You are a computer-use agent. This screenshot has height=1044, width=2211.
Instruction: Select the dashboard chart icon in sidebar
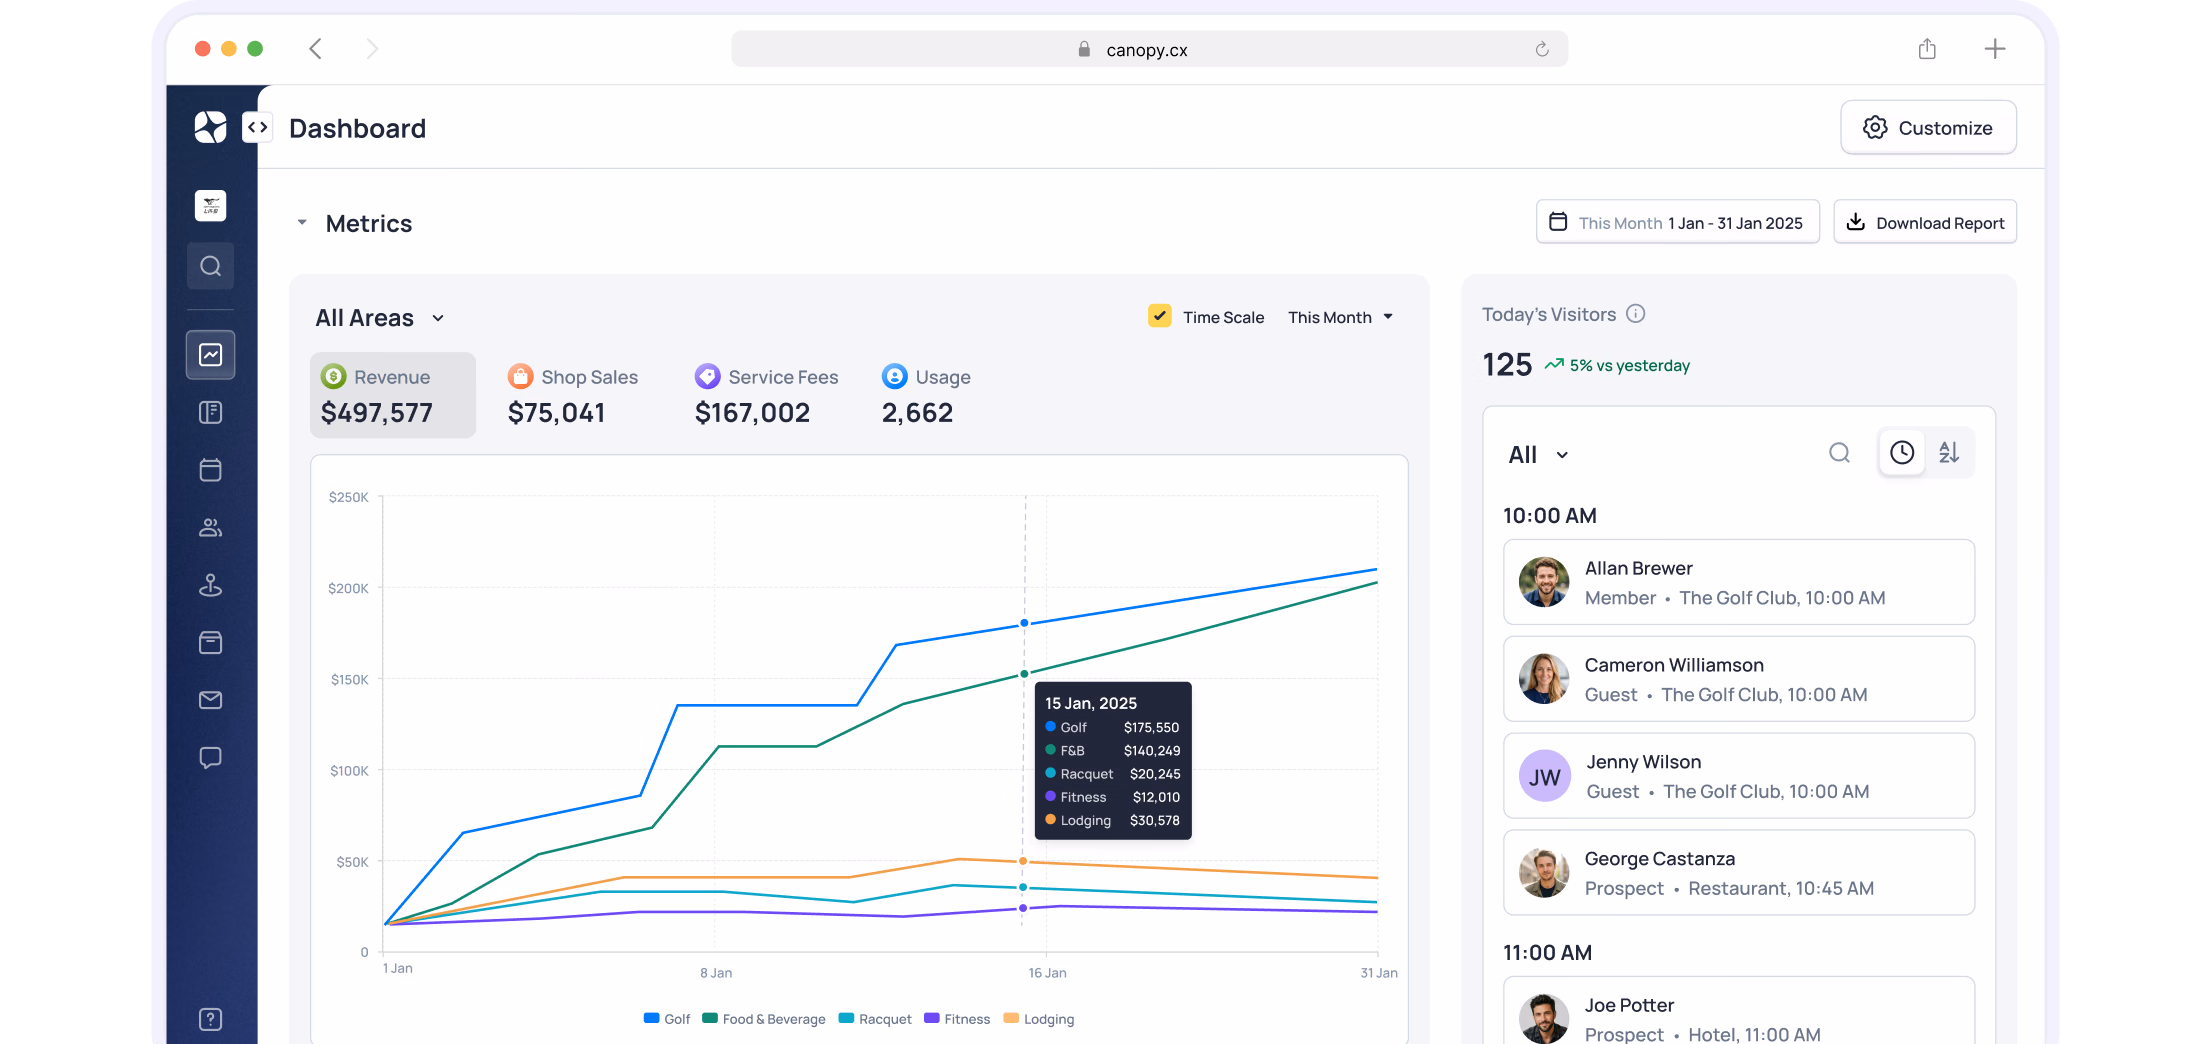tap(210, 354)
